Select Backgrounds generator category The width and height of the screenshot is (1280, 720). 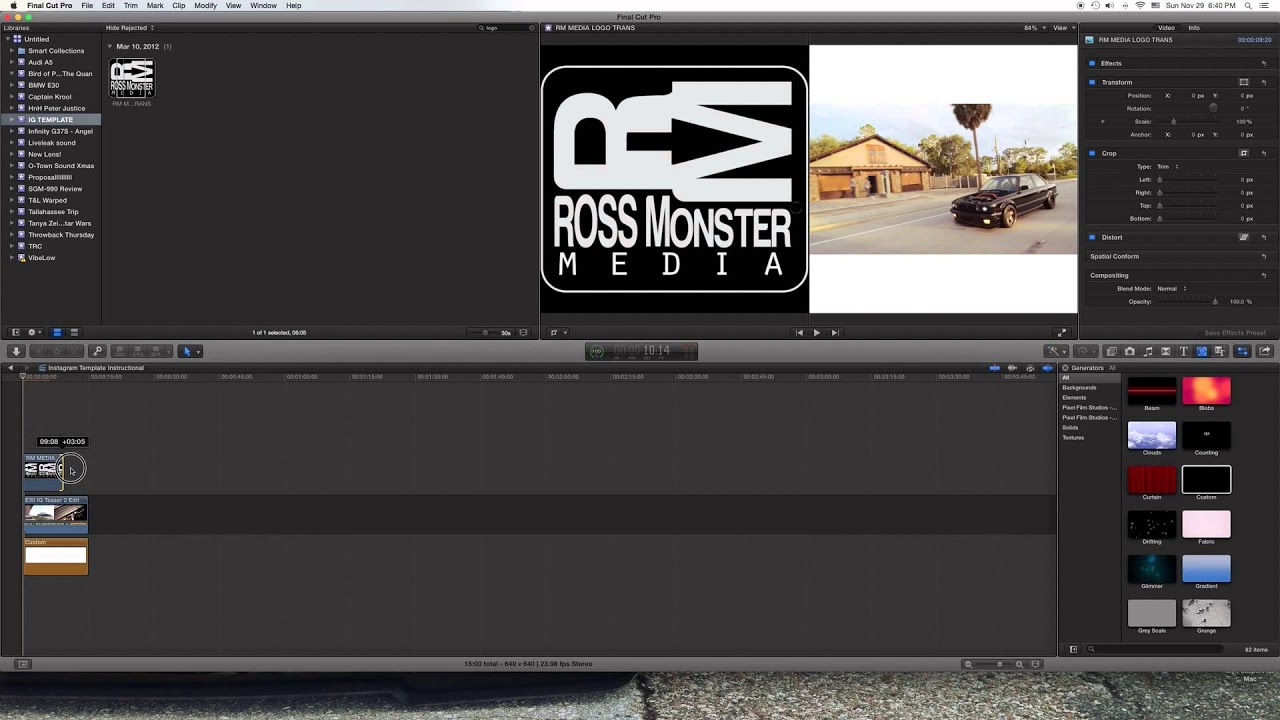point(1079,387)
